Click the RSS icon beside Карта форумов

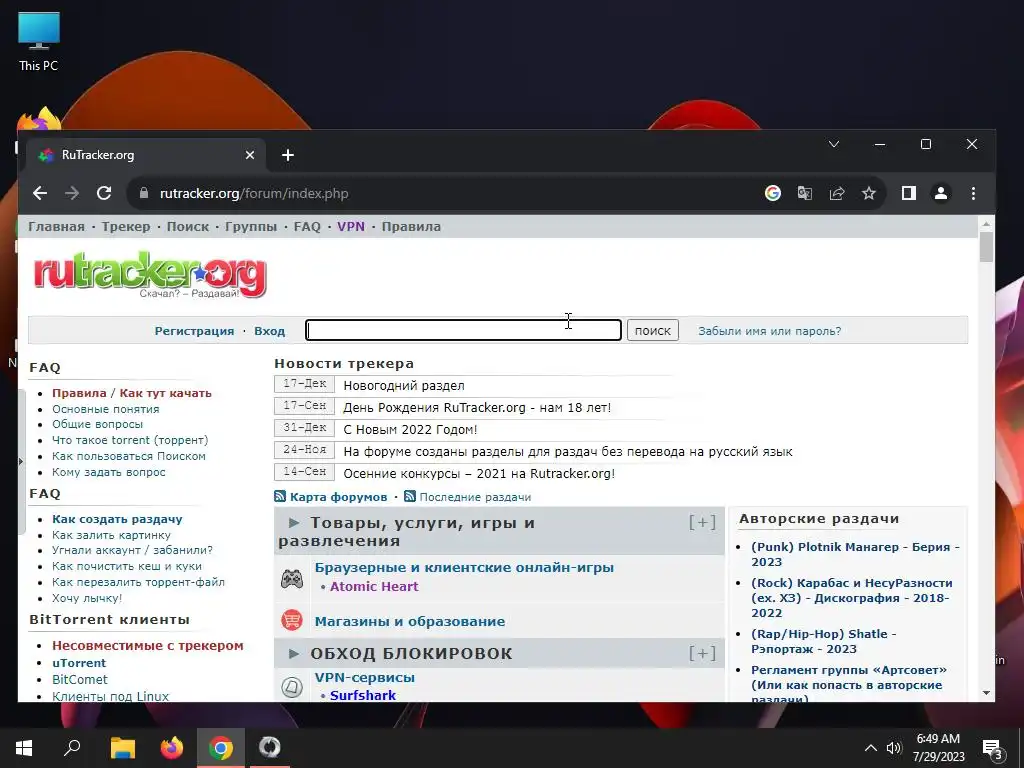click(x=280, y=497)
